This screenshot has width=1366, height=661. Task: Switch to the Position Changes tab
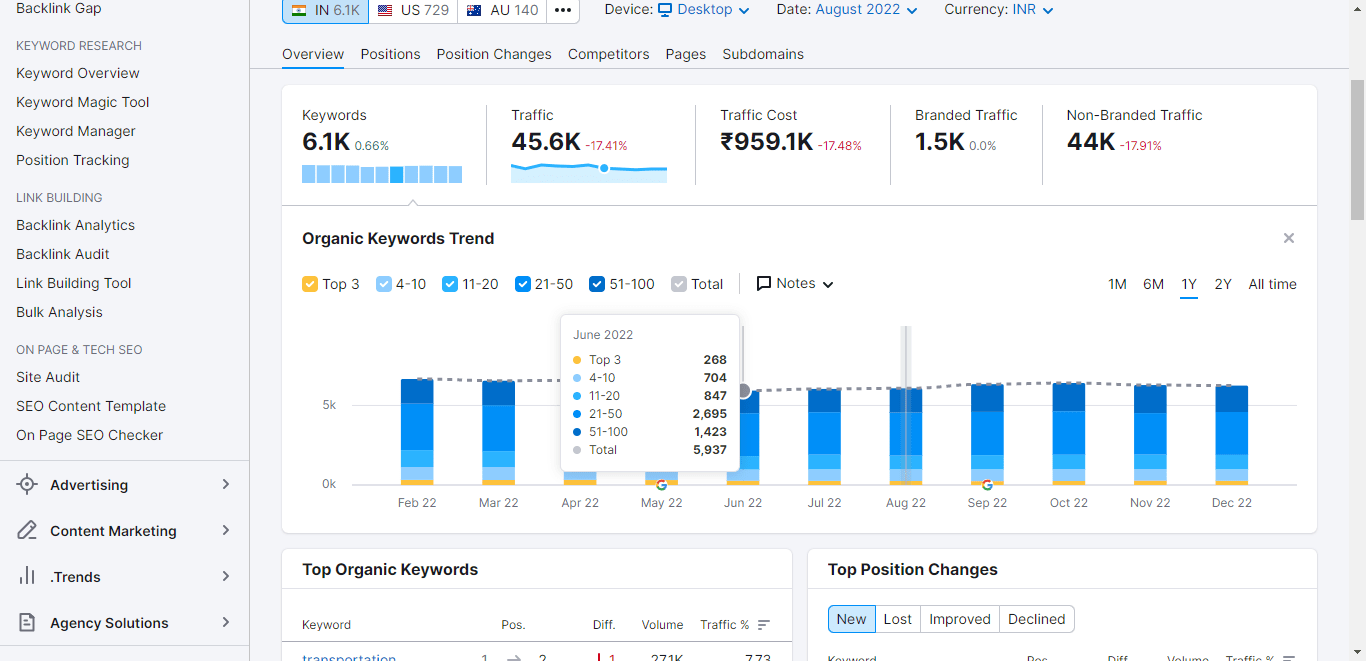(494, 54)
